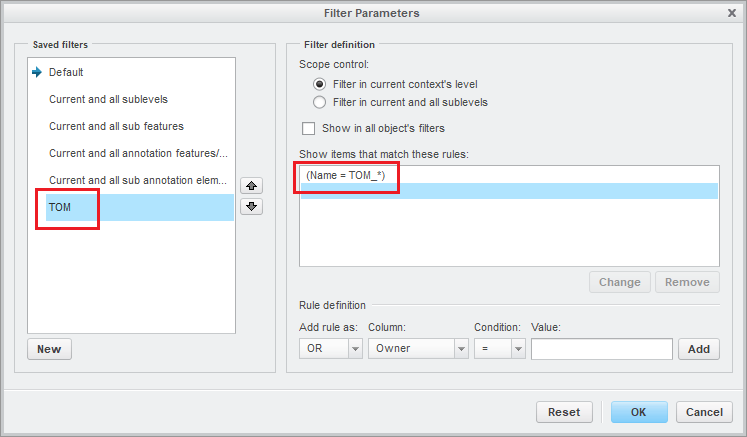Click the New filter button
This screenshot has height=437, width=747.
pyautogui.click(x=49, y=349)
